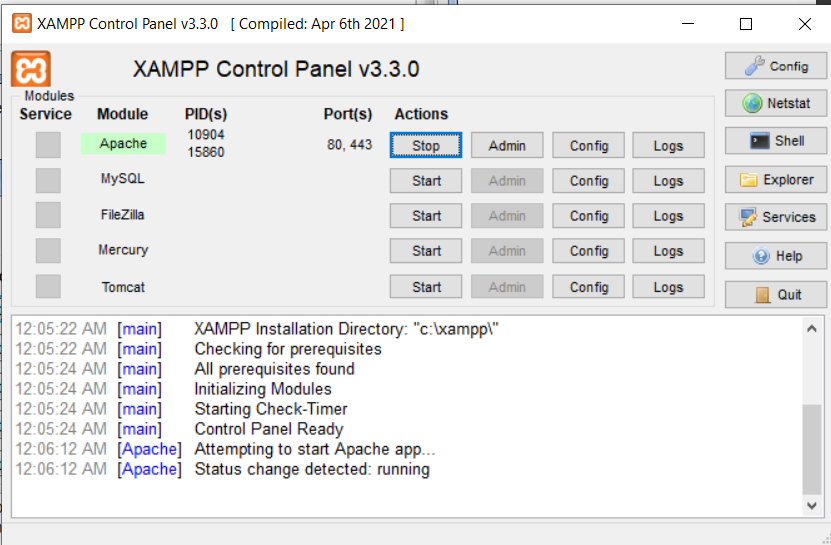Maximize the XAMPP Control Panel window
The width and height of the screenshot is (831, 545).
point(746,24)
